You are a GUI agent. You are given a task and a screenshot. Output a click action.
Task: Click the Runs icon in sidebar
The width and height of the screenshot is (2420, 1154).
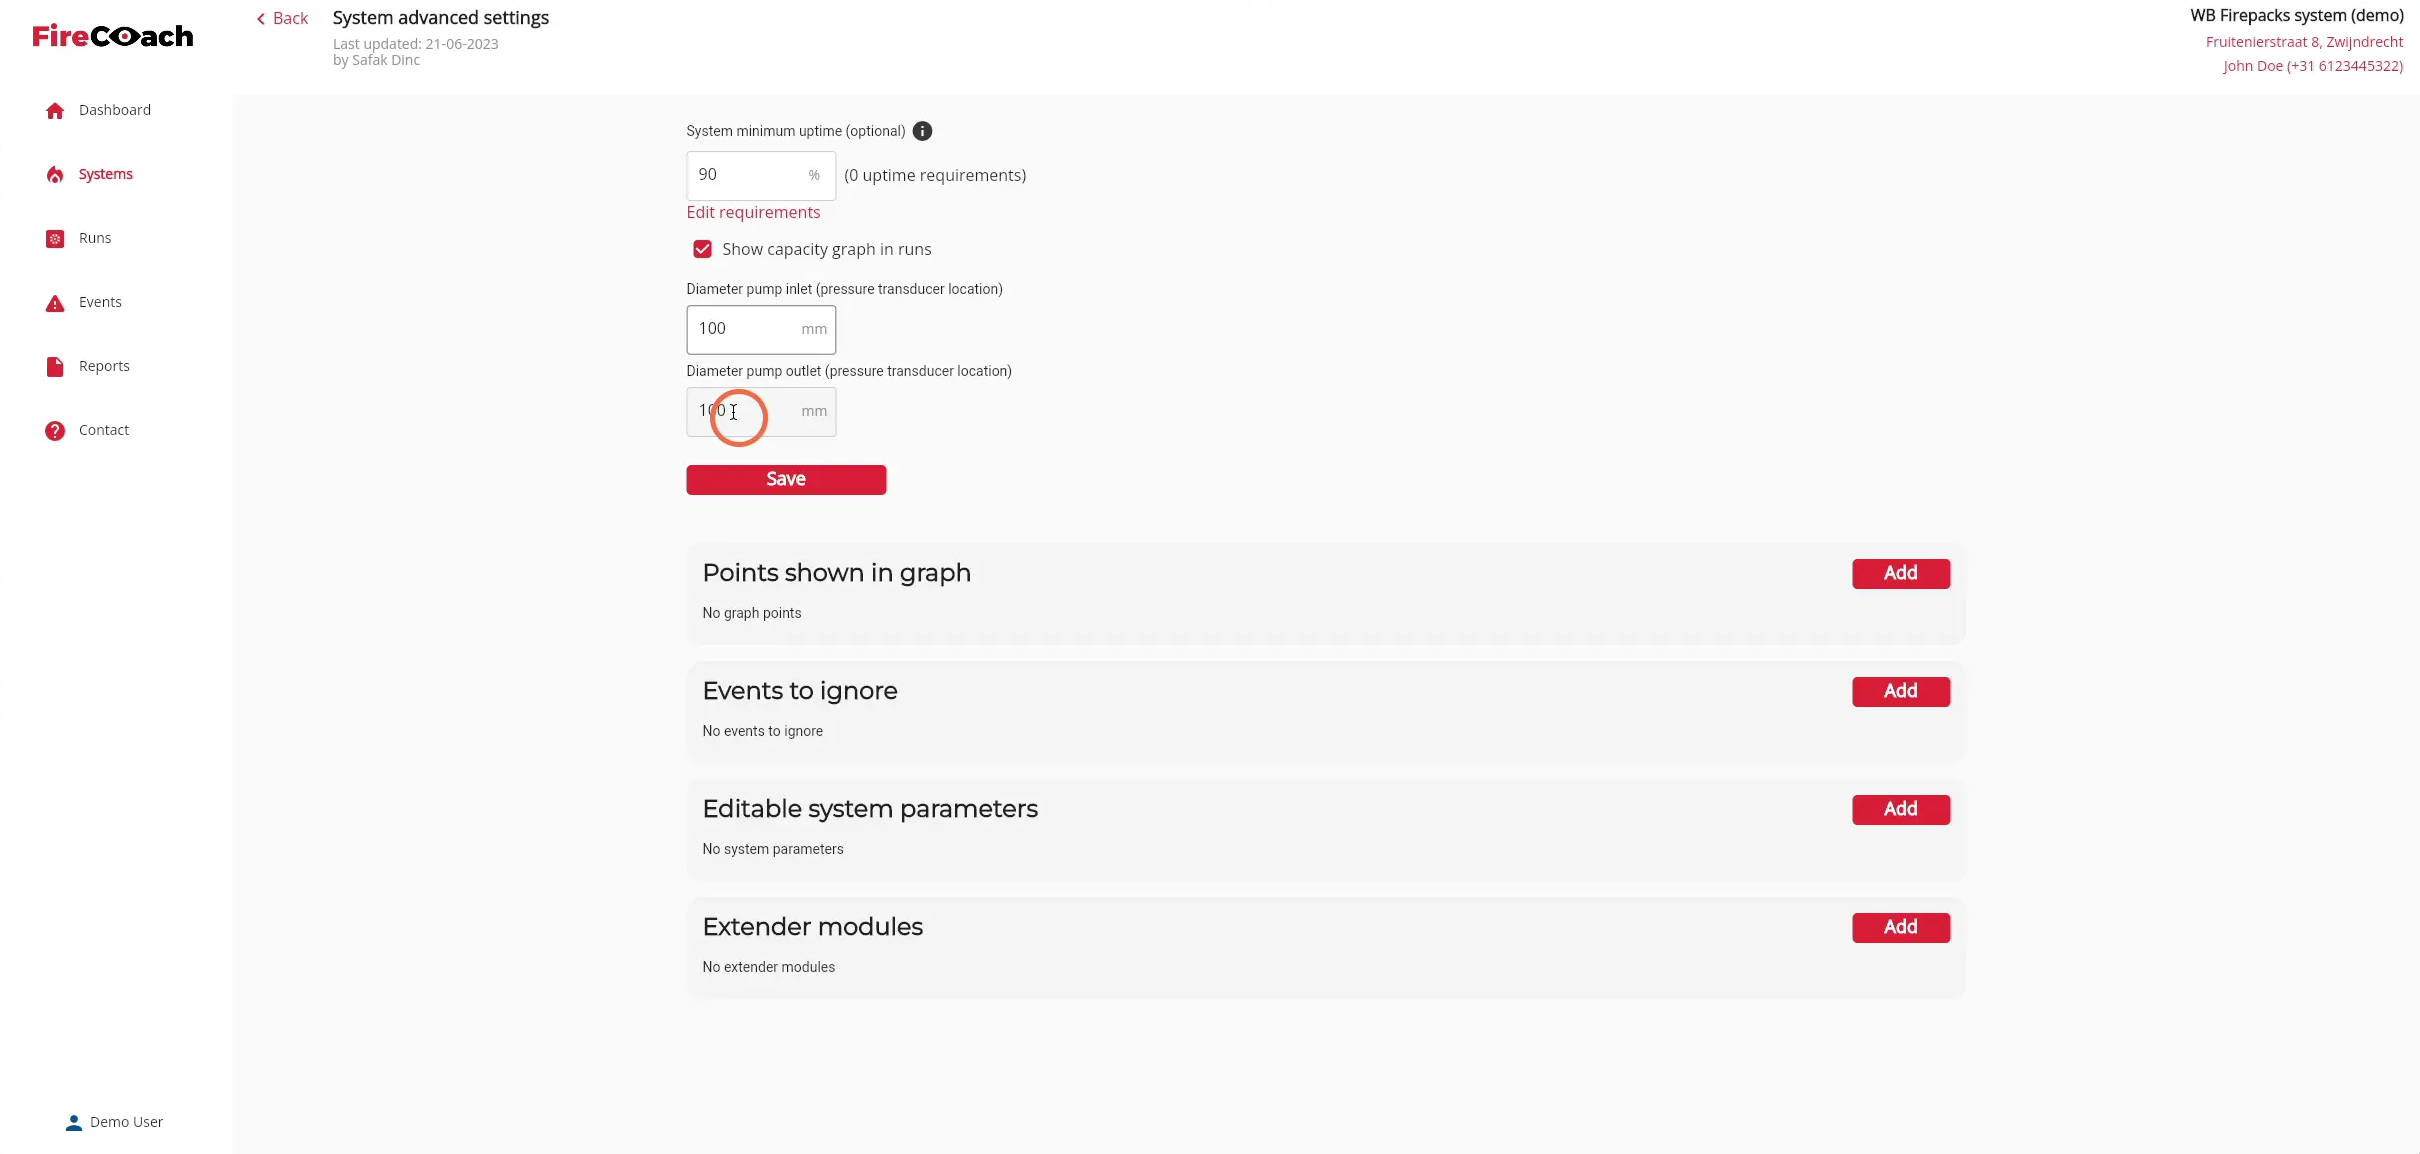(55, 238)
